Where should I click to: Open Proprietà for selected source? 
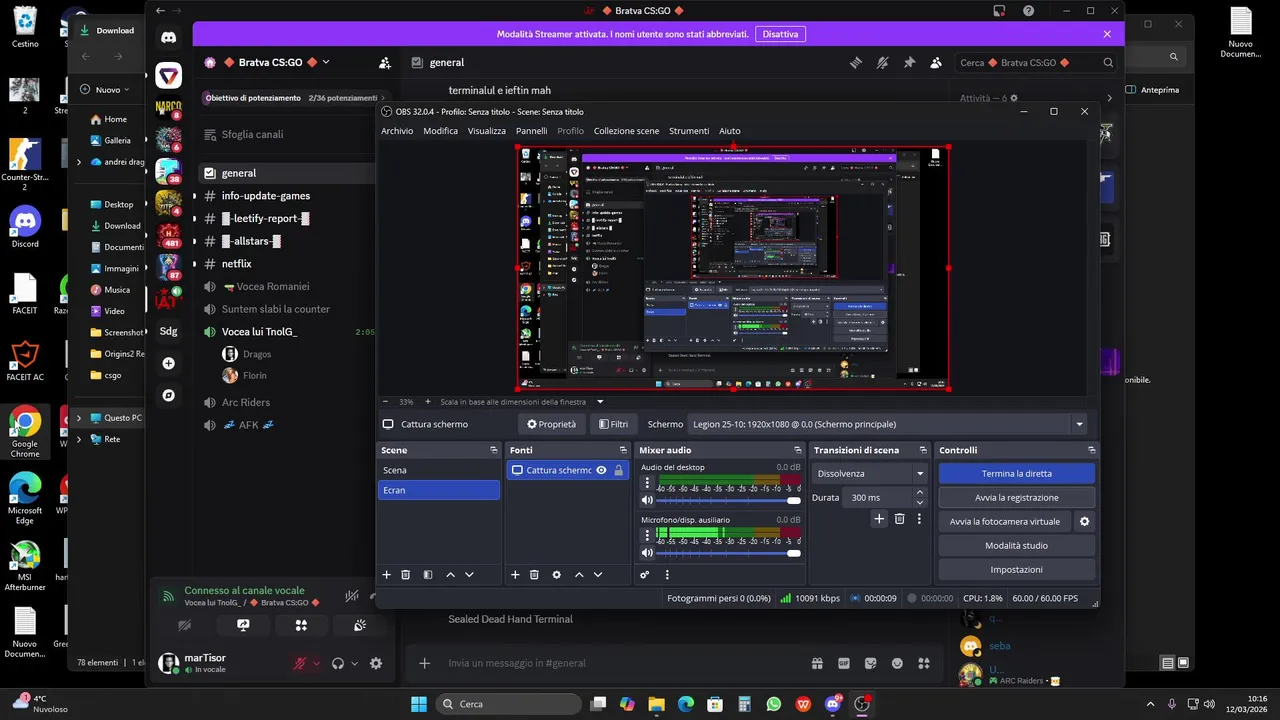click(551, 424)
